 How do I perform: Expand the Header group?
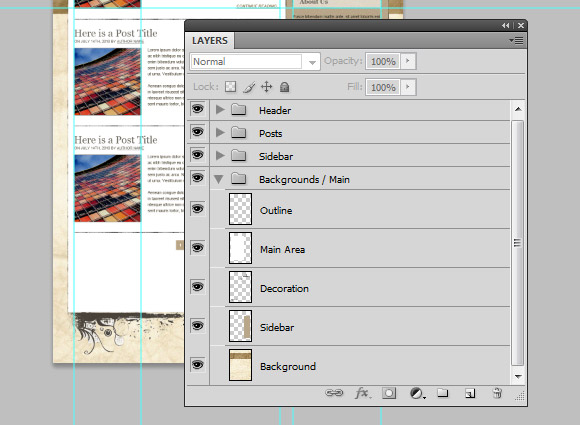click(x=220, y=109)
